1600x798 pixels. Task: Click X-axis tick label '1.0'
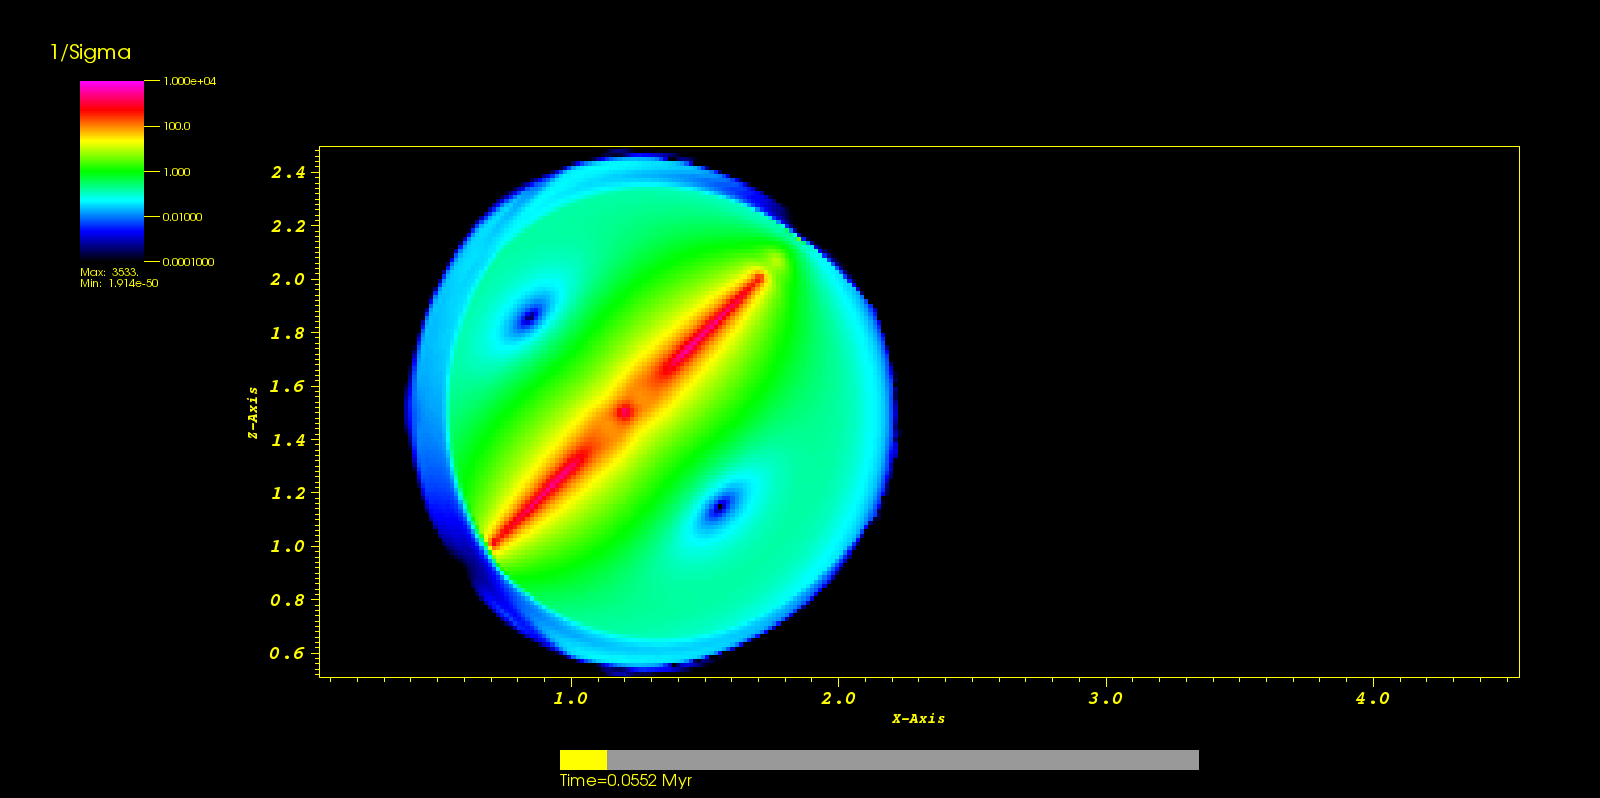pos(571,698)
